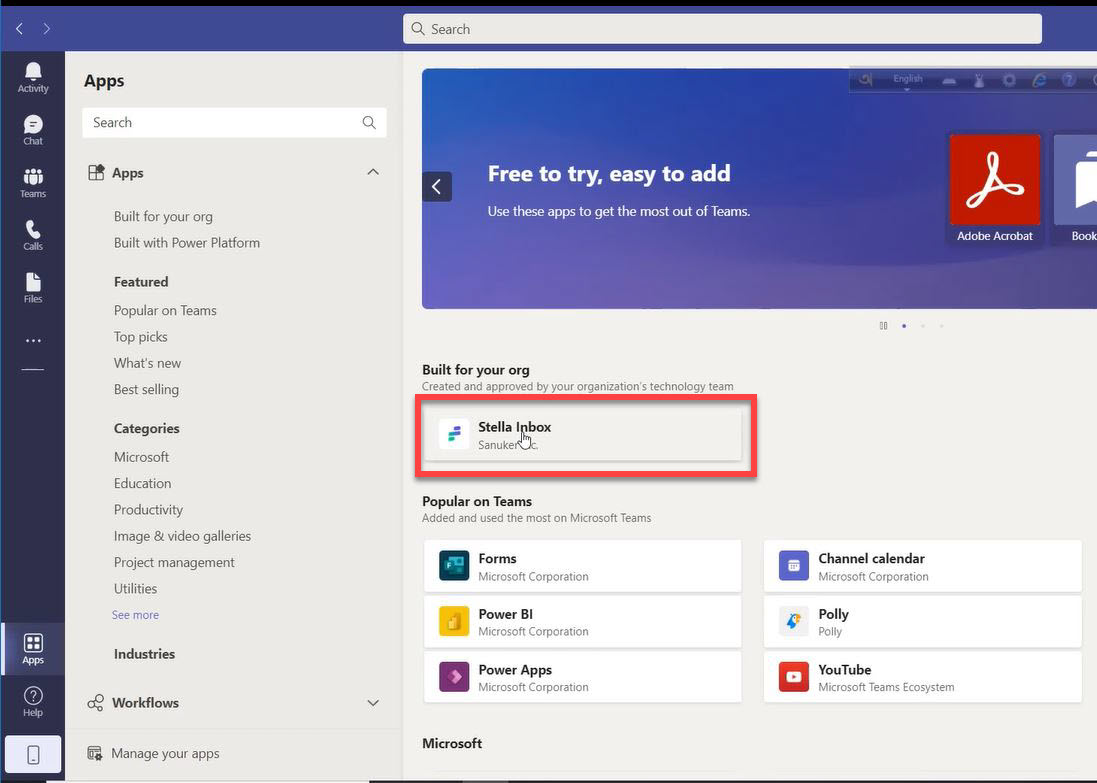The width and height of the screenshot is (1097, 783).
Task: Click the Apps section label in sidebar
Action: [x=127, y=173]
